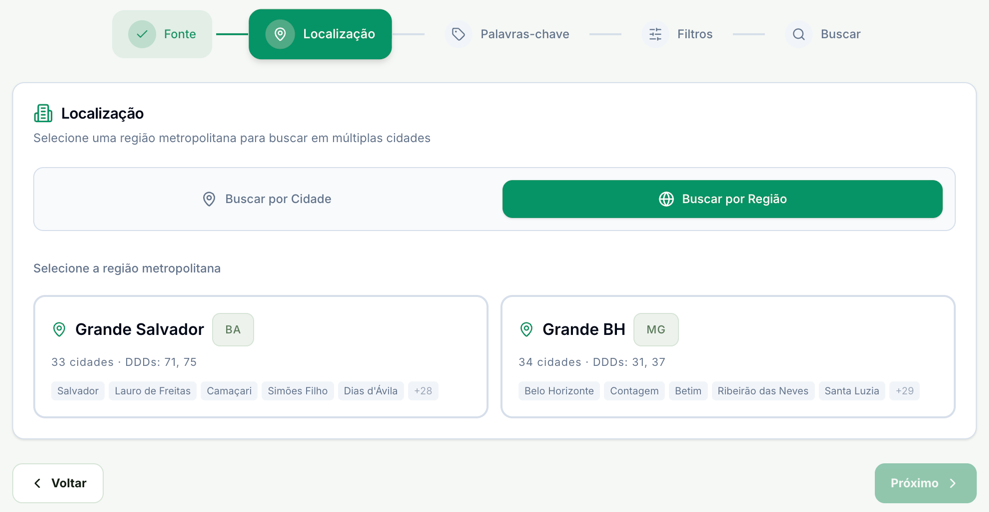Click '33 cidades · DDDs: 71, 75' text
The image size is (989, 512).
click(124, 363)
